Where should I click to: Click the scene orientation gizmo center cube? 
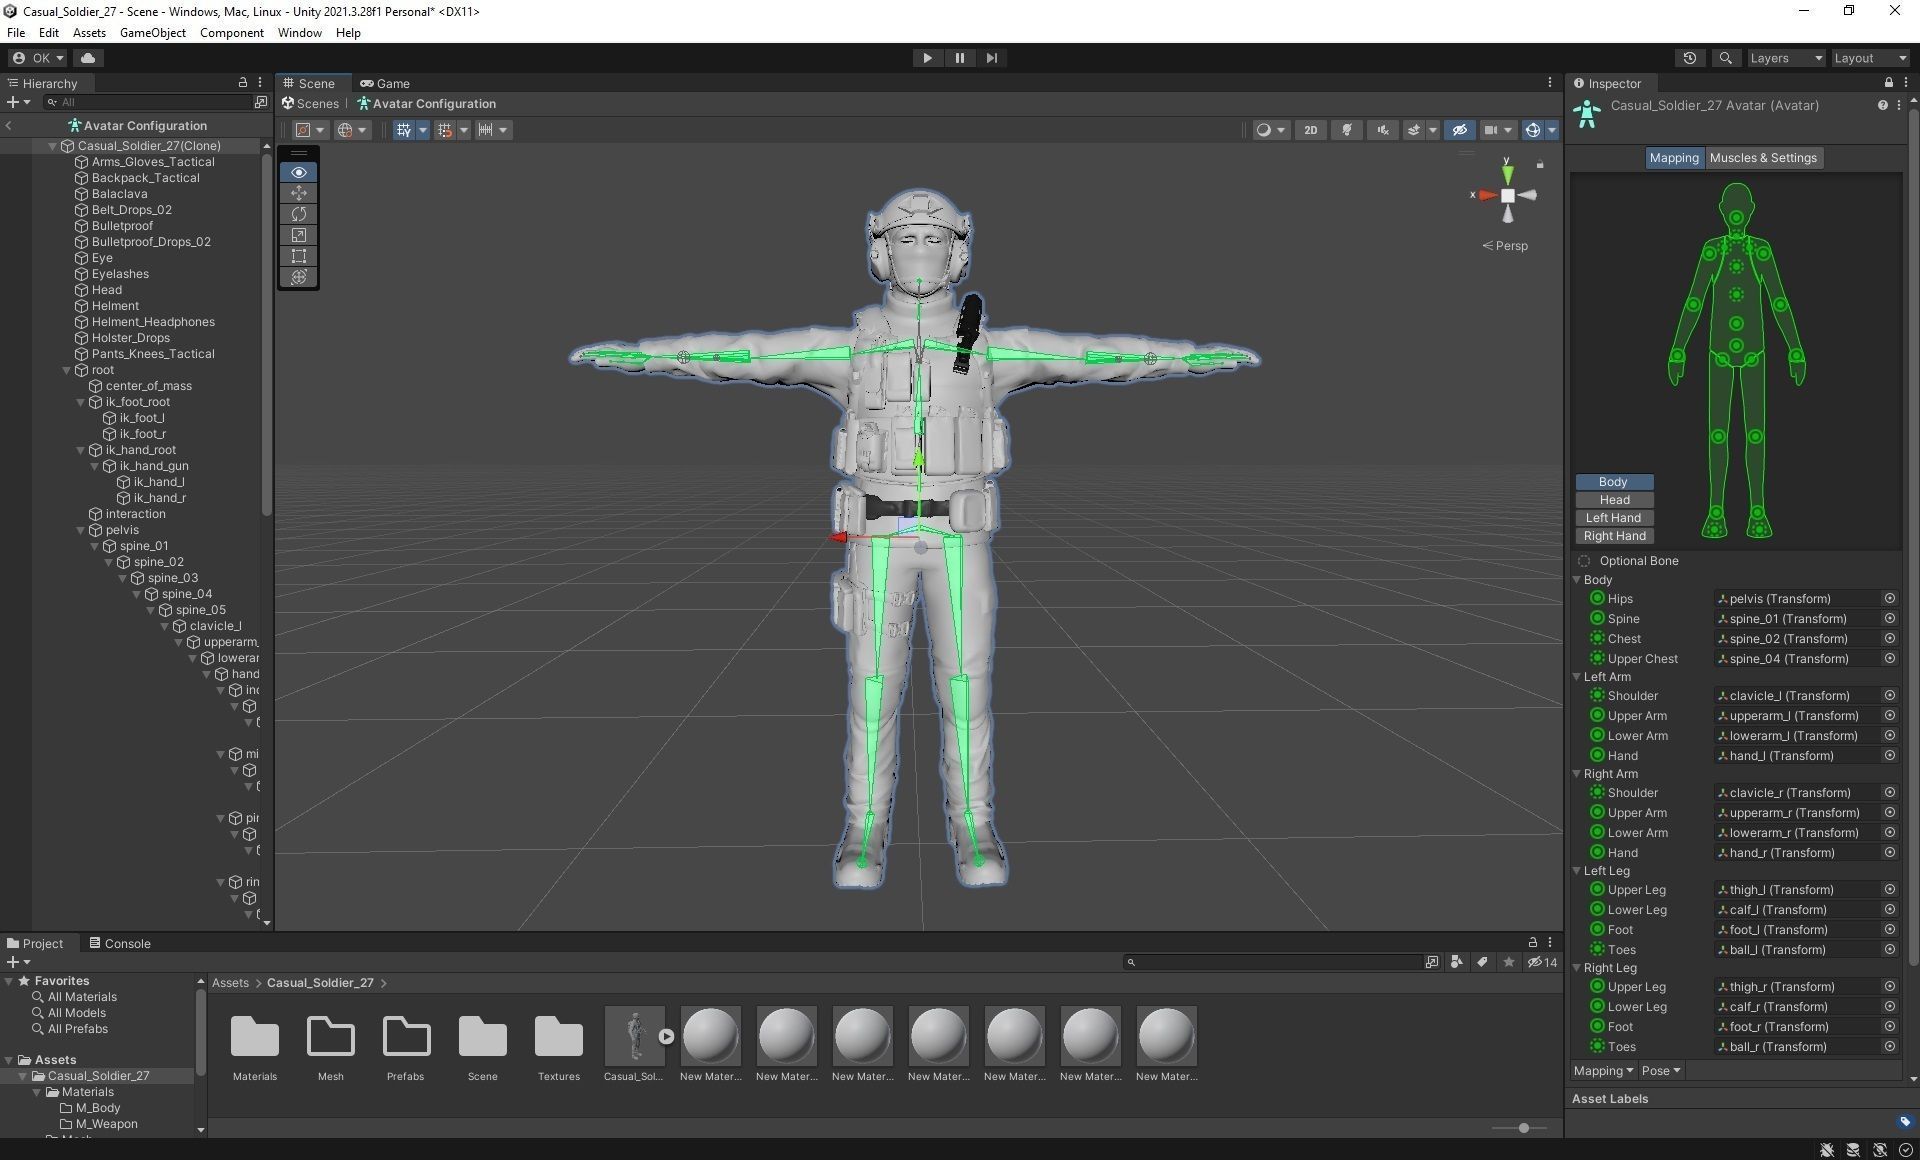[x=1507, y=195]
